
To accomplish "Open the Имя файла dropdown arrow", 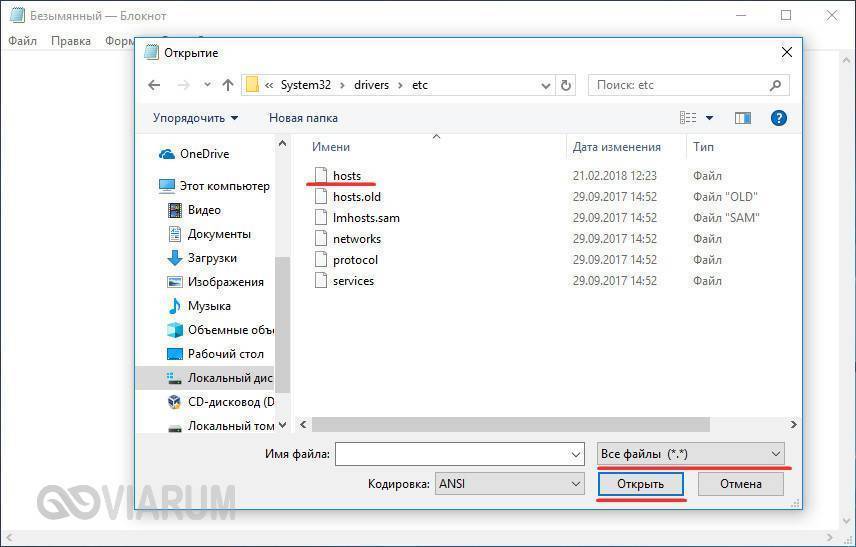I will pyautogui.click(x=576, y=454).
